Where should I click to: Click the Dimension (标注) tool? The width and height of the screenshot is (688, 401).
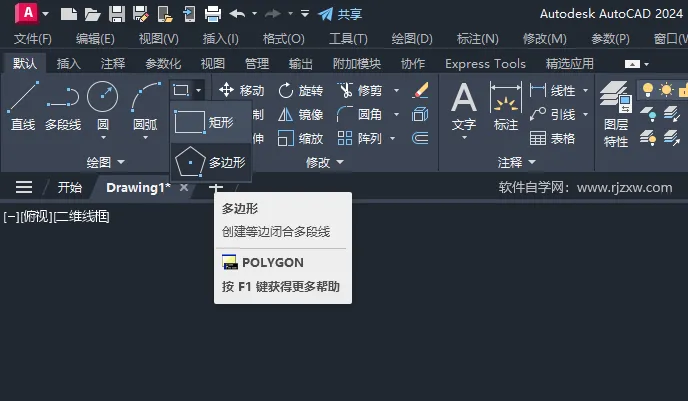[x=506, y=106]
